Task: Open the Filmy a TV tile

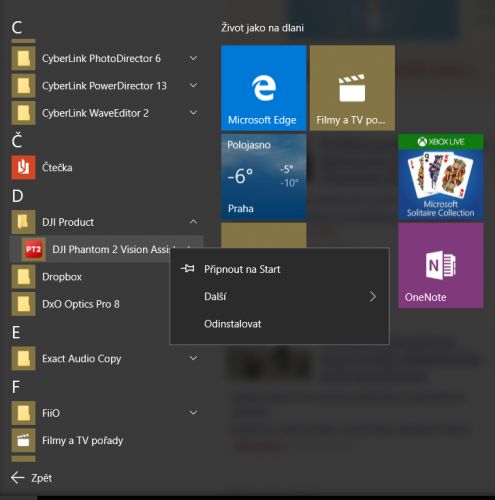Action: [x=352, y=88]
